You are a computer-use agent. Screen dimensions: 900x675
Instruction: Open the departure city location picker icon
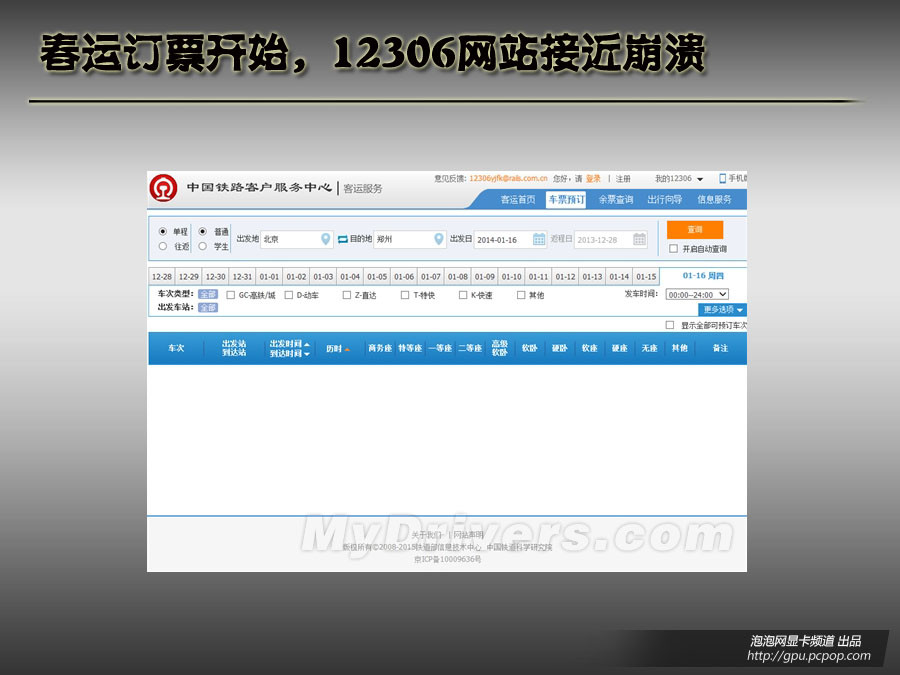(x=325, y=236)
